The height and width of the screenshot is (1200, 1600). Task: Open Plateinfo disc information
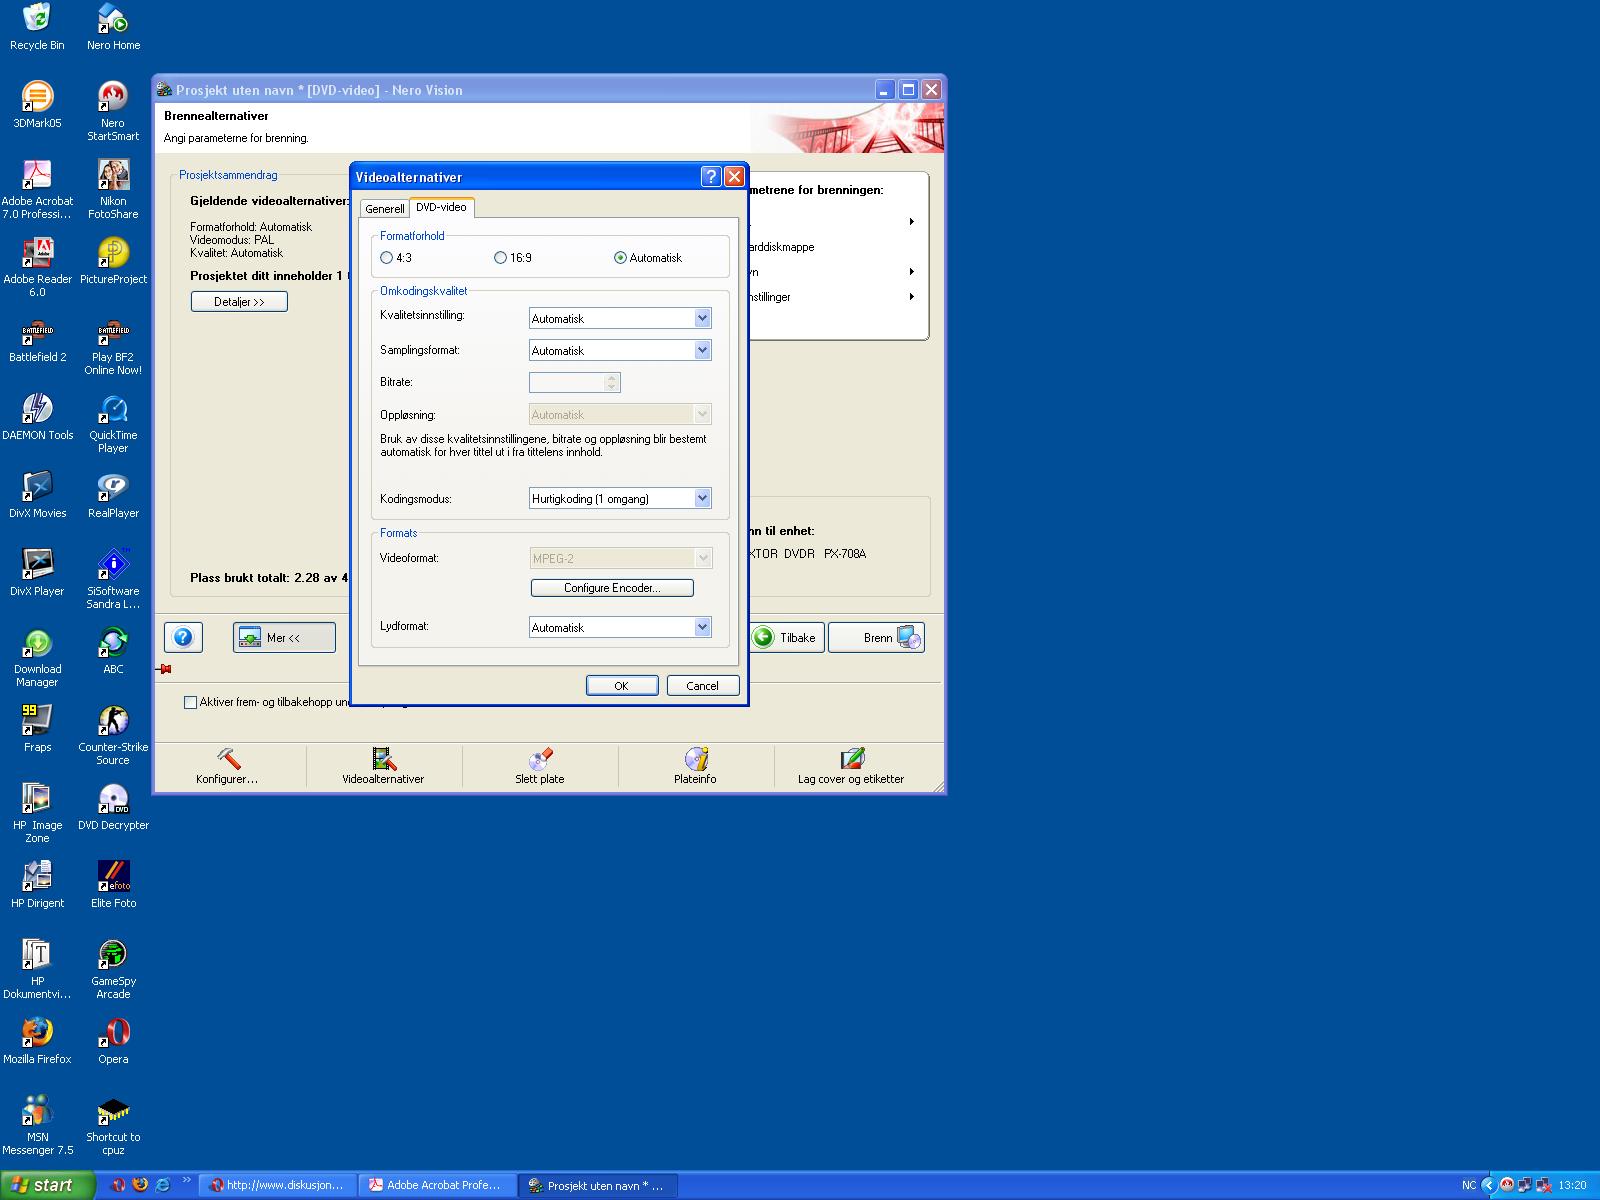click(695, 766)
